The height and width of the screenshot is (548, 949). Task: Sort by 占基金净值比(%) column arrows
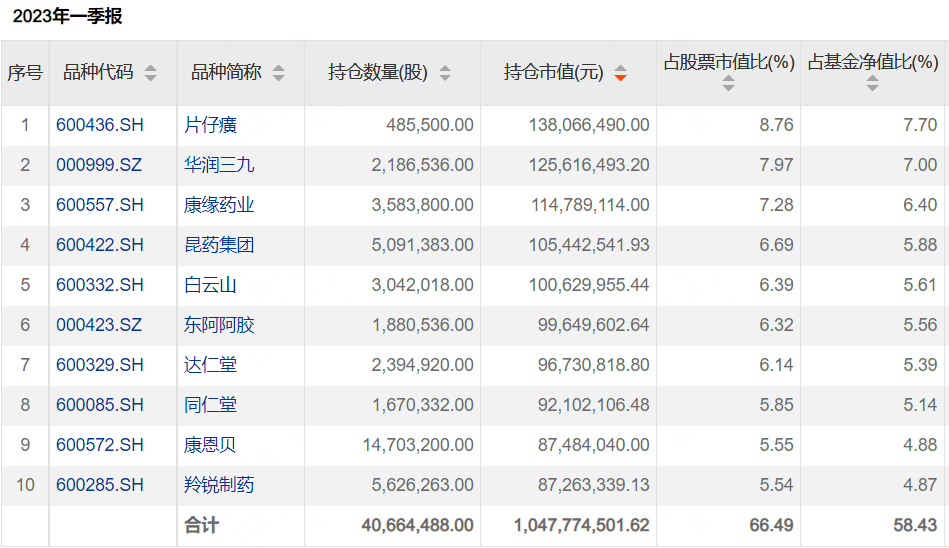(x=872, y=84)
